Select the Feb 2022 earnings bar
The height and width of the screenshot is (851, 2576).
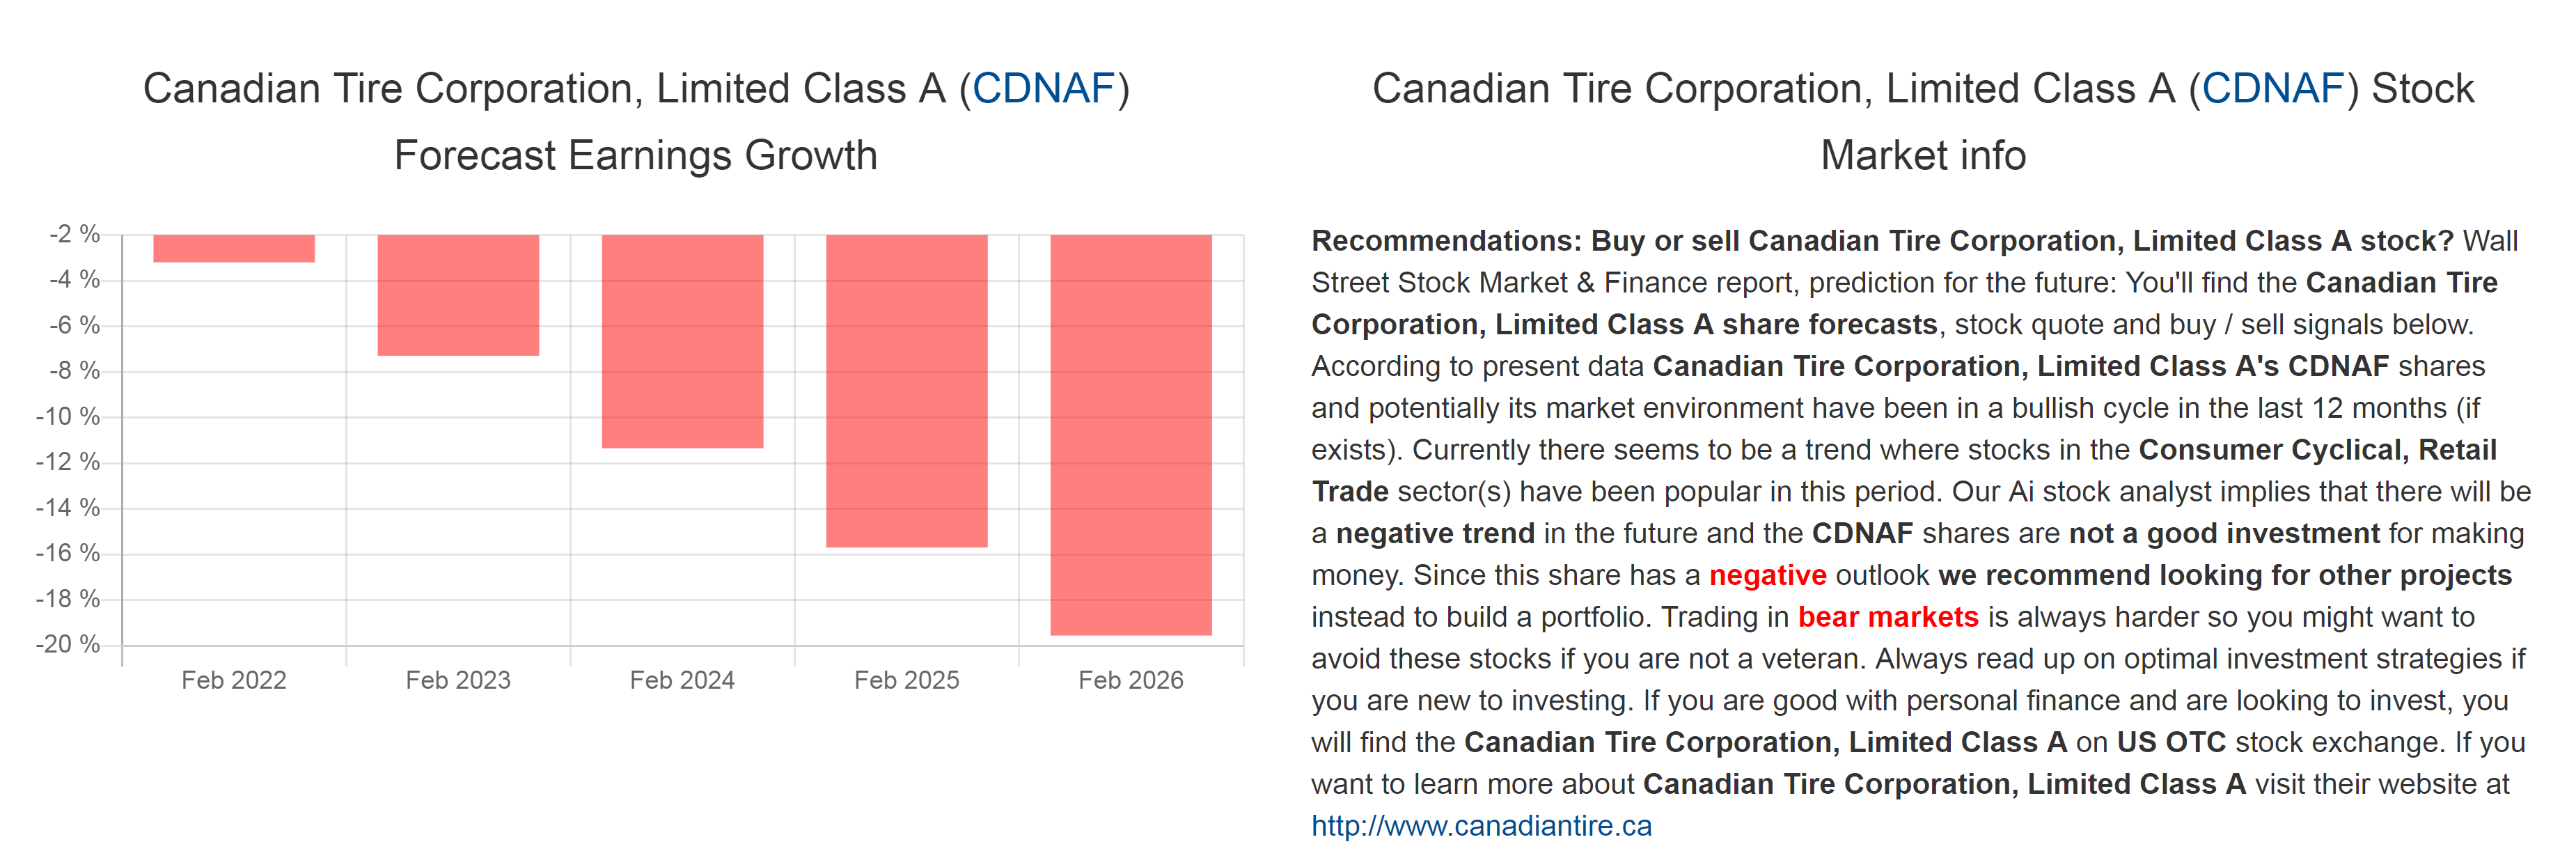(x=234, y=249)
